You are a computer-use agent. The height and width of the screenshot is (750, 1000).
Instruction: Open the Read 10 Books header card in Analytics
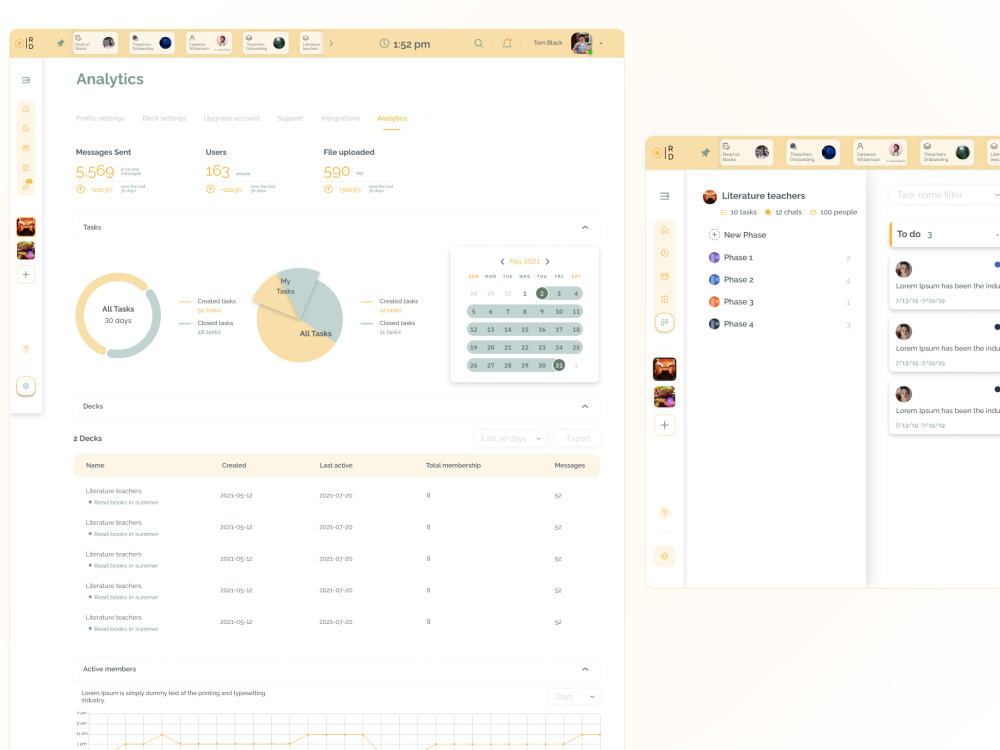pyautogui.click(x=96, y=43)
